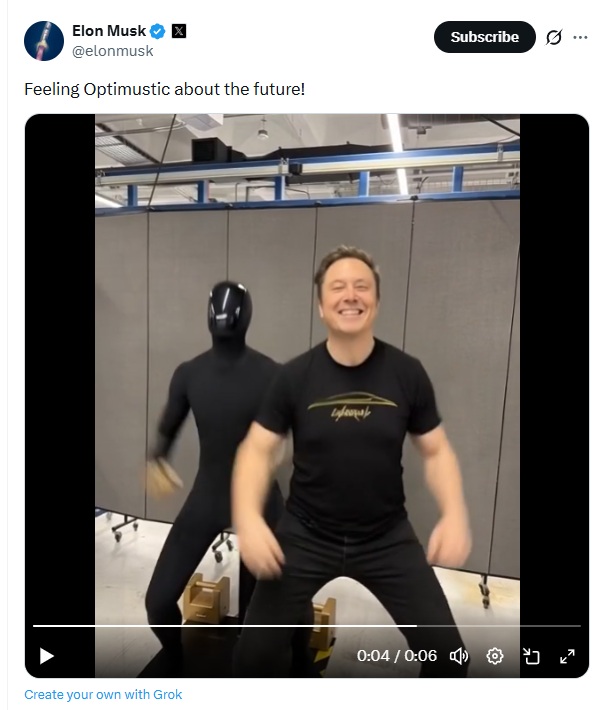This screenshot has width=598, height=710.
Task: Click the 0:04 / 0:06 time display
Action: pyautogui.click(x=397, y=656)
